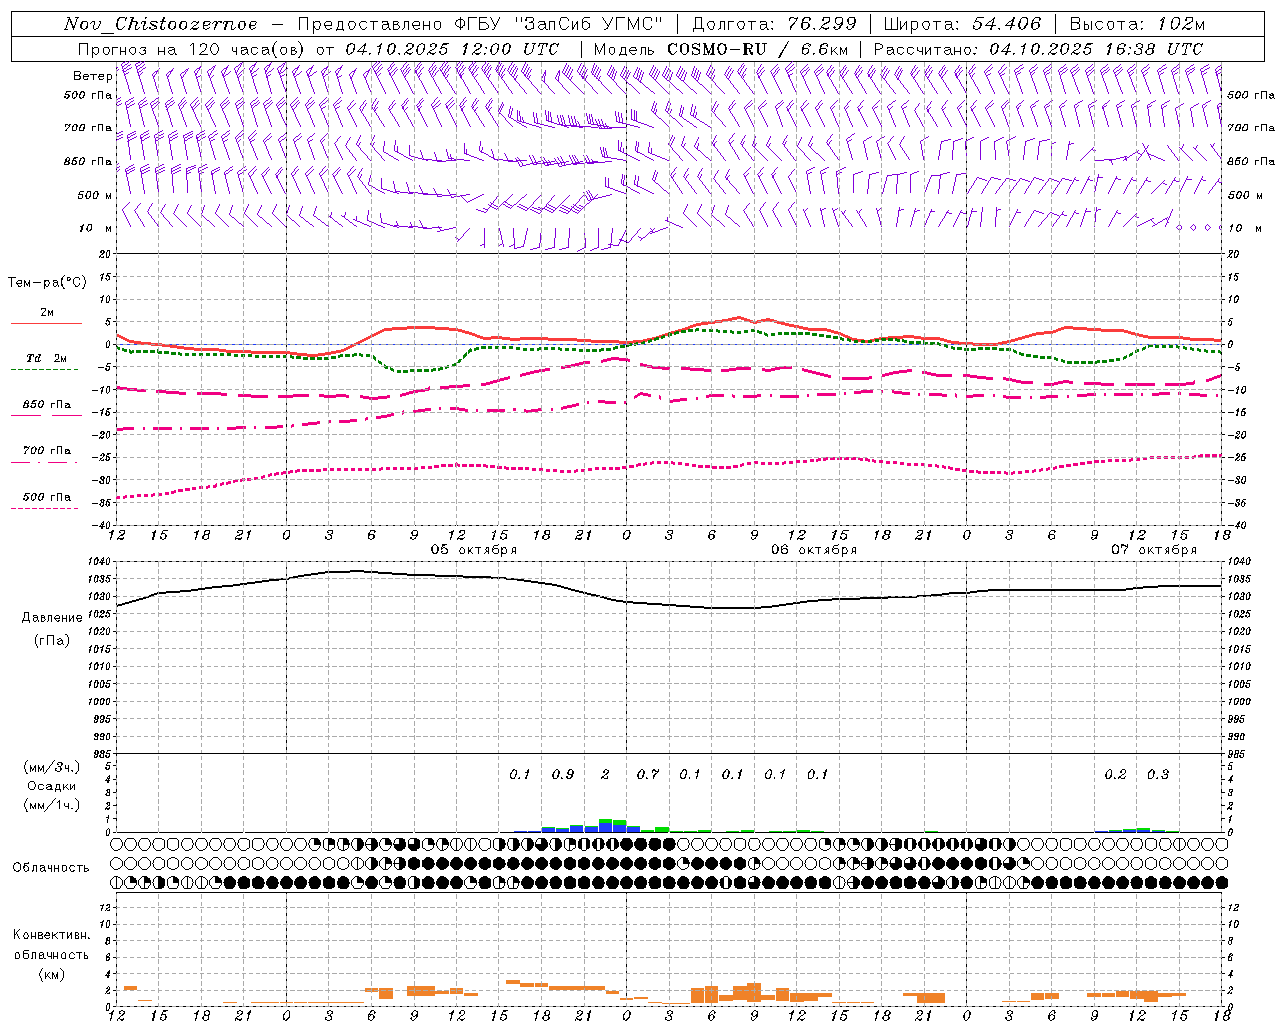Click the "(мм/1ч.)" precipitation unit label
Screen dimensions: 1280x1024
(52, 804)
